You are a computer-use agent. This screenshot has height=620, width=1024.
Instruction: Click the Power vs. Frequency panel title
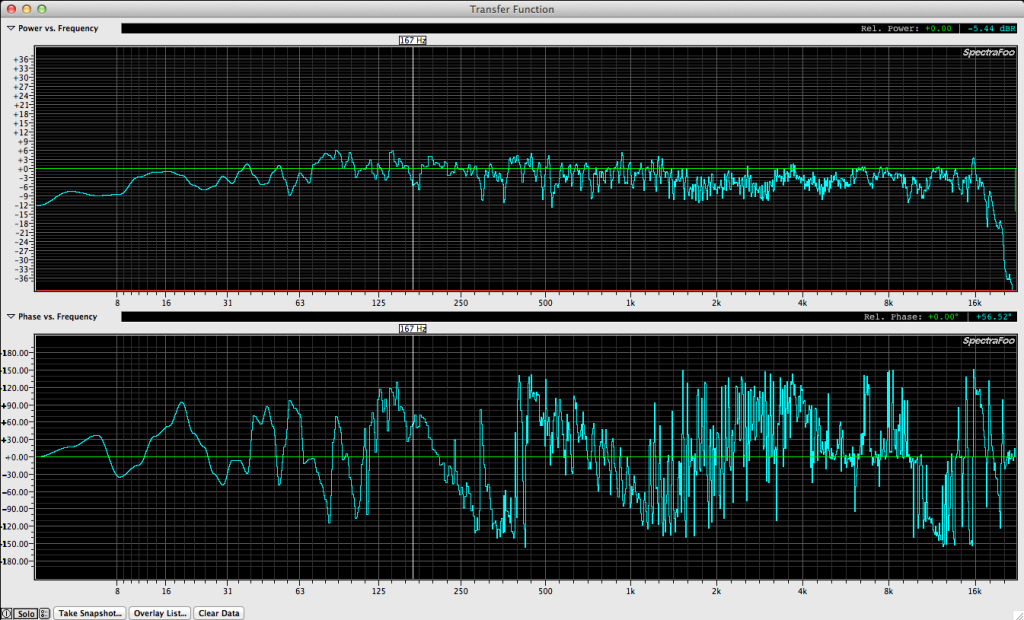58,28
